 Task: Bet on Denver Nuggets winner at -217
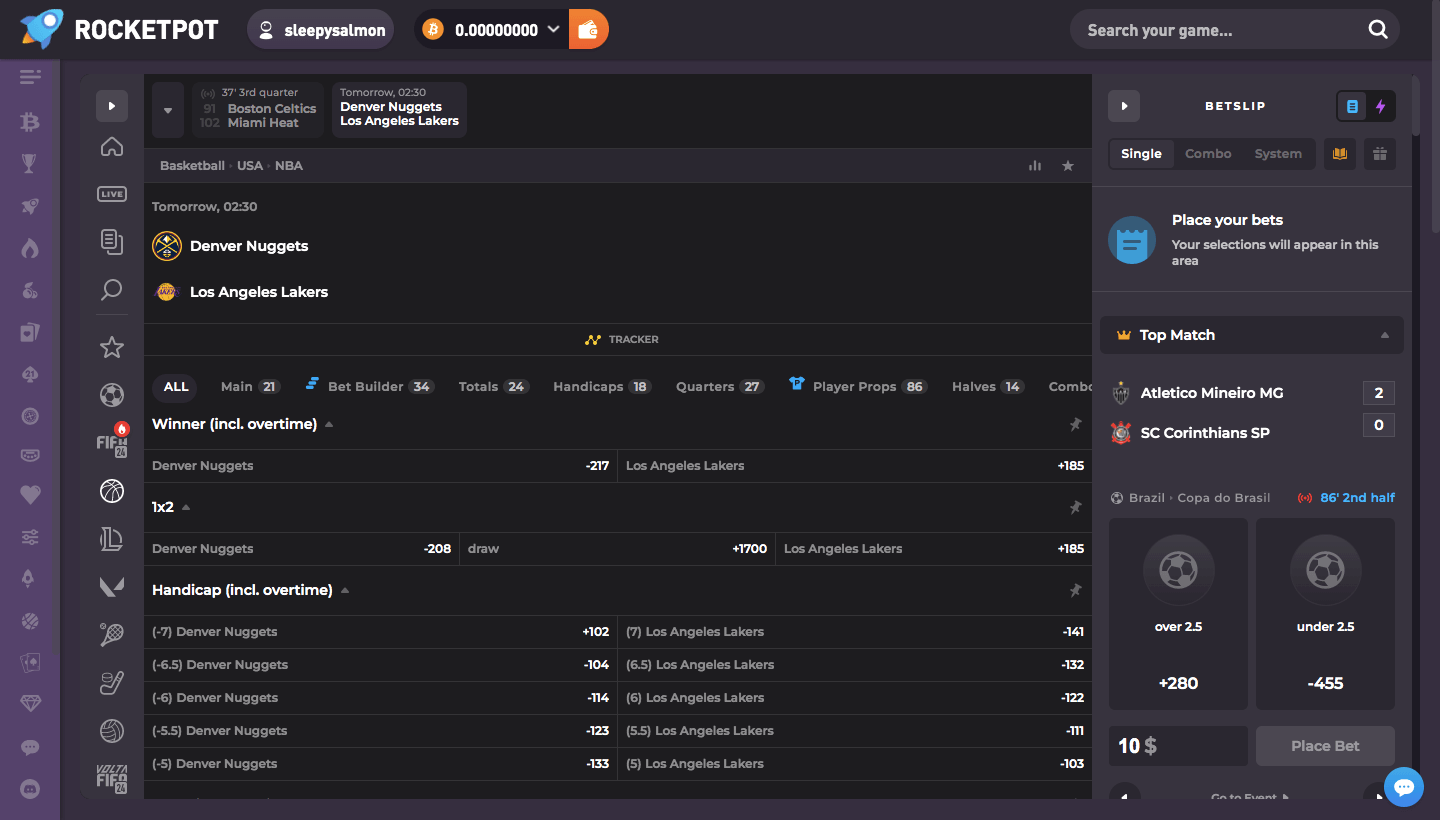[380, 466]
